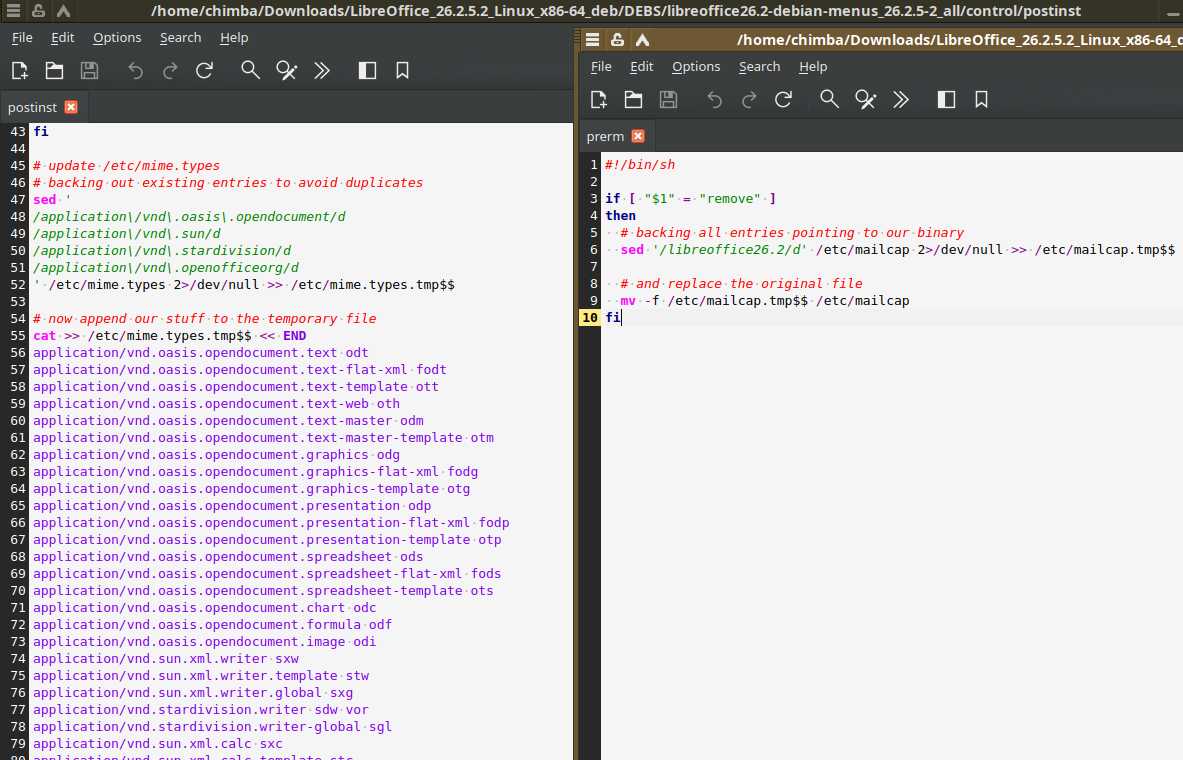Open Help menu in prerm window

[813, 66]
